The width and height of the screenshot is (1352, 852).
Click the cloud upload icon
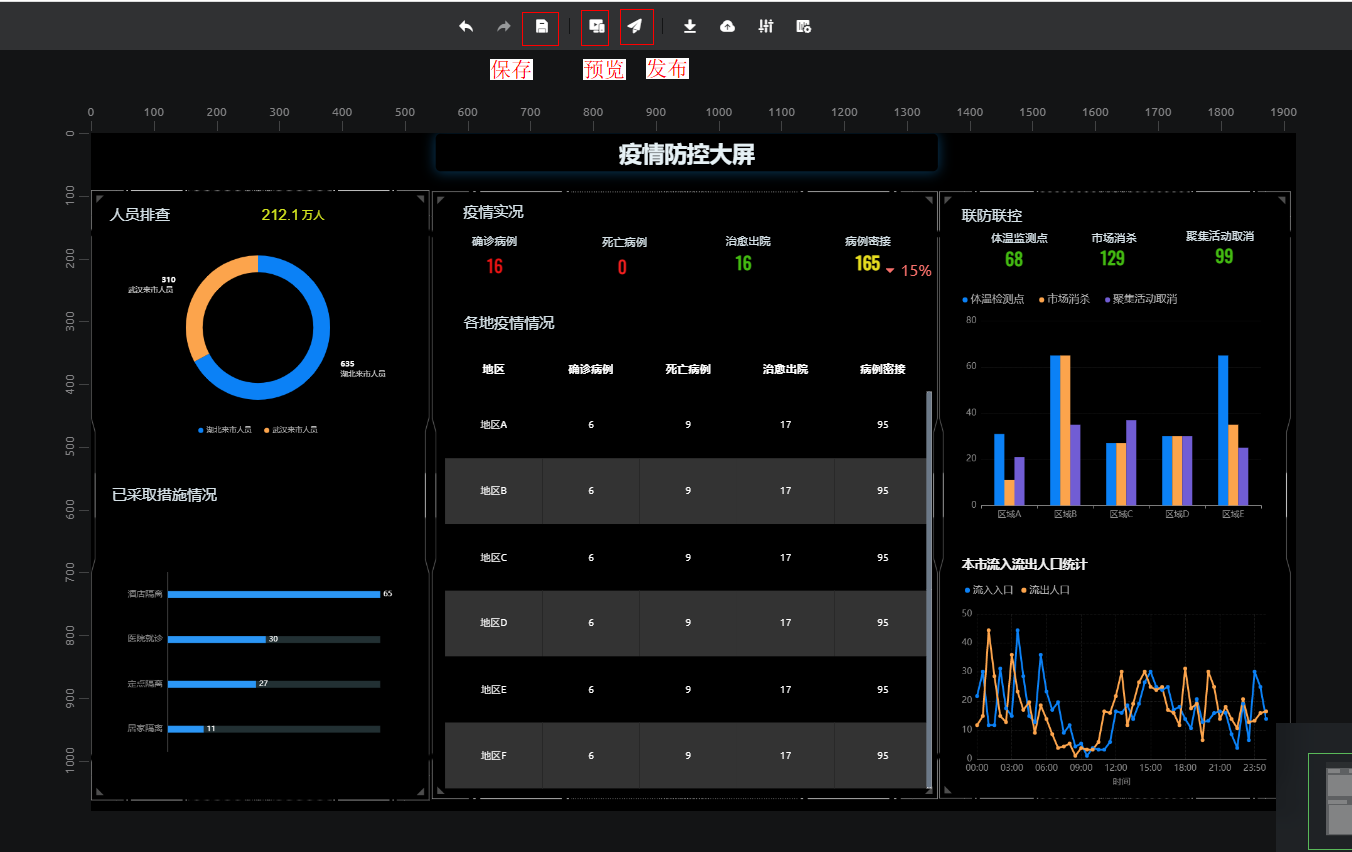pos(728,27)
